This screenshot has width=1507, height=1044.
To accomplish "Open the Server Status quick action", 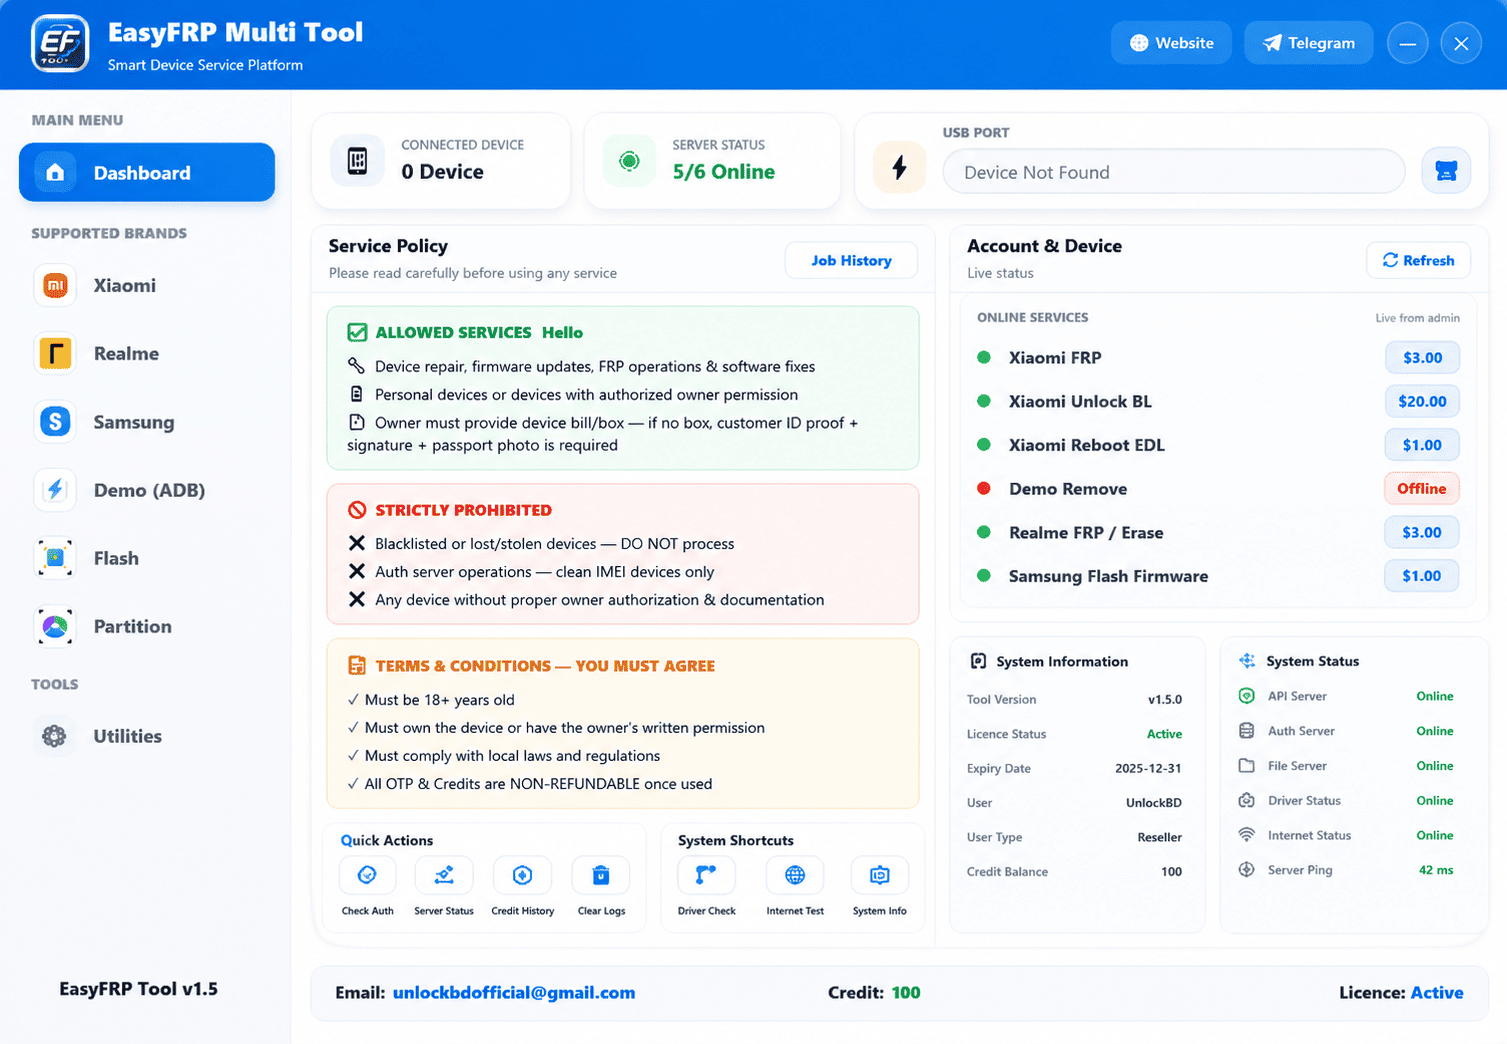I will pyautogui.click(x=444, y=876).
